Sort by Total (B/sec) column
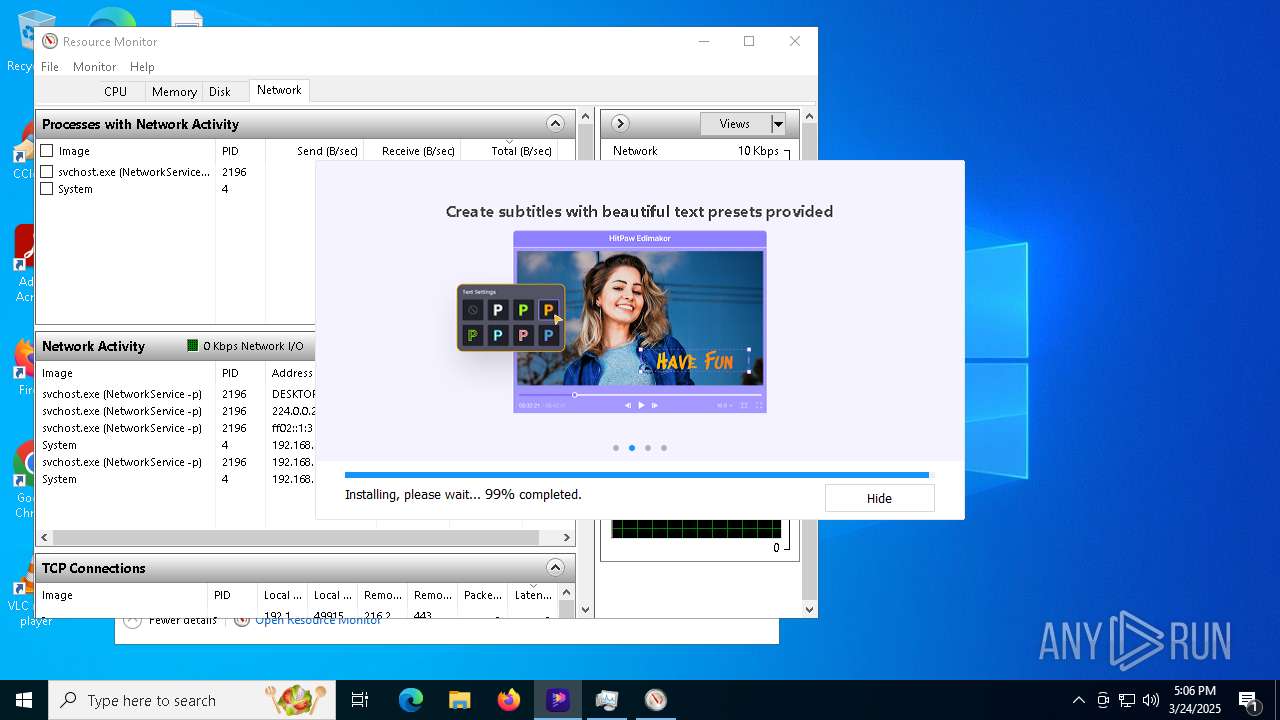This screenshot has height=720, width=1280. click(509, 151)
